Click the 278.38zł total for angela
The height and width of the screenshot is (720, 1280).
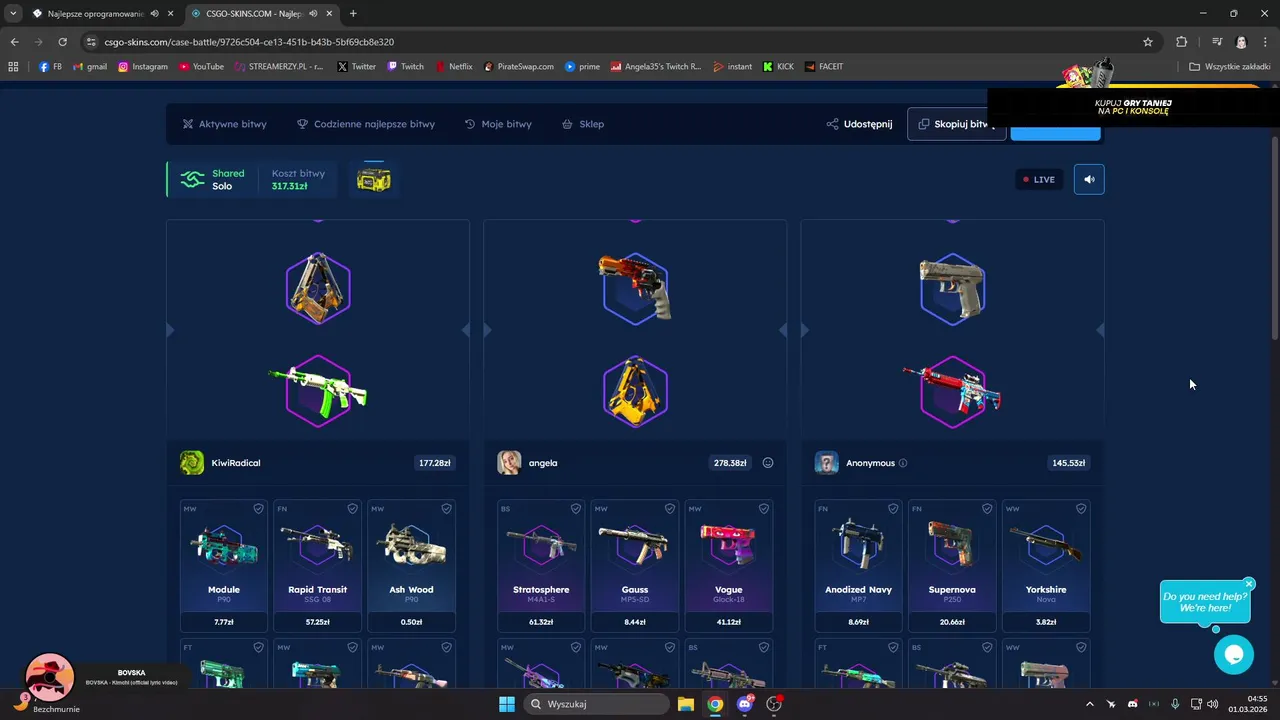pyautogui.click(x=730, y=463)
